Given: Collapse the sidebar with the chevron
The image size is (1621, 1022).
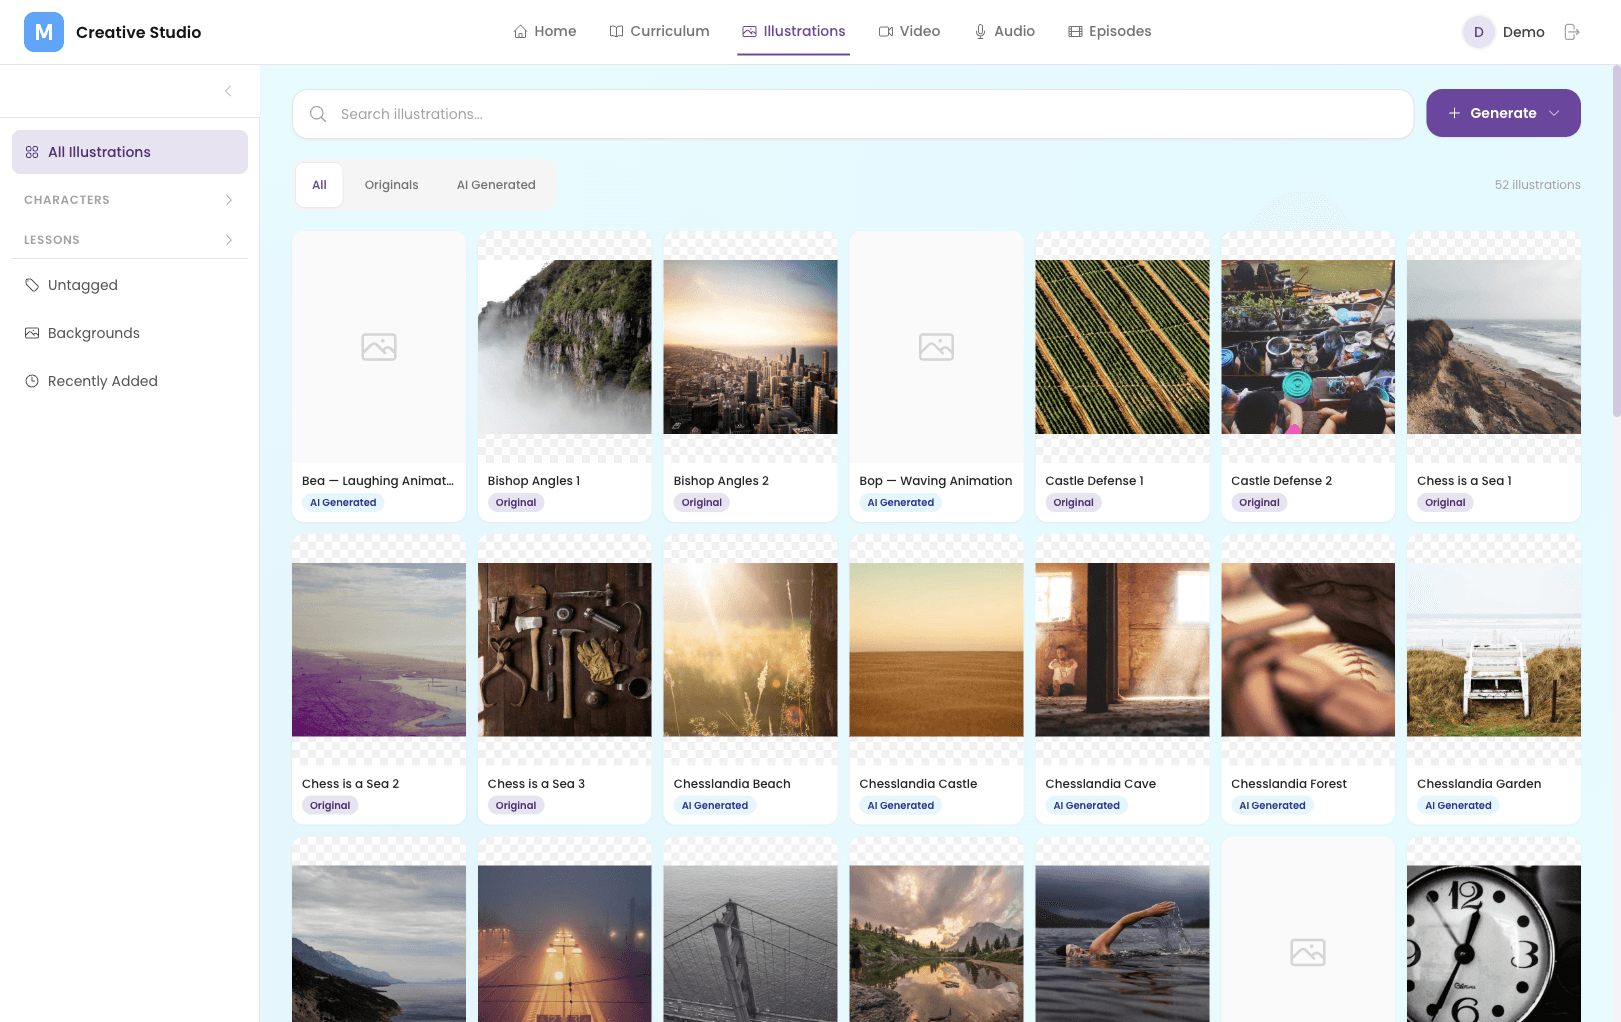Looking at the screenshot, I should pyautogui.click(x=227, y=91).
